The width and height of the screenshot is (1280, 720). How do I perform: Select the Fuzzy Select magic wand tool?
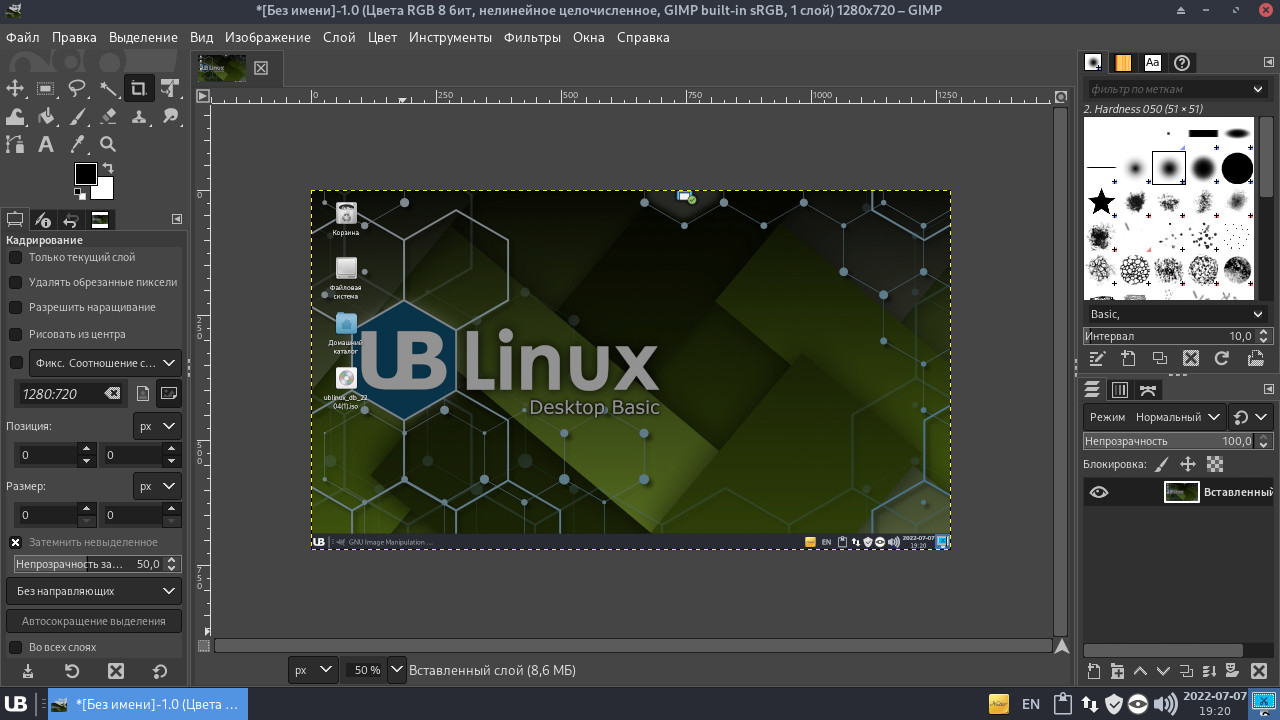pos(108,88)
